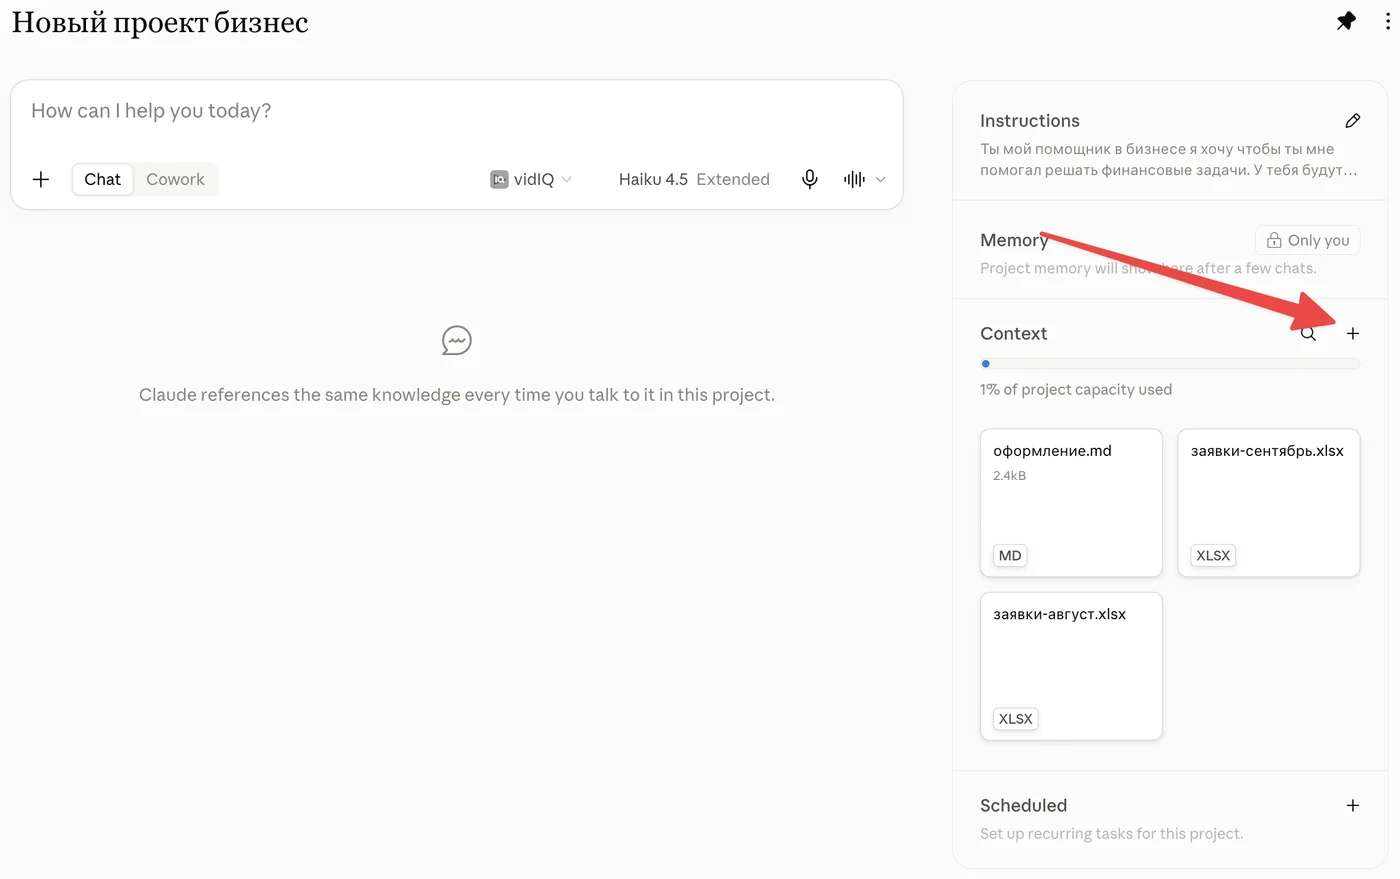Open the заявки-август.xlsx file card
The image size is (1400, 879).
pyautogui.click(x=1071, y=666)
